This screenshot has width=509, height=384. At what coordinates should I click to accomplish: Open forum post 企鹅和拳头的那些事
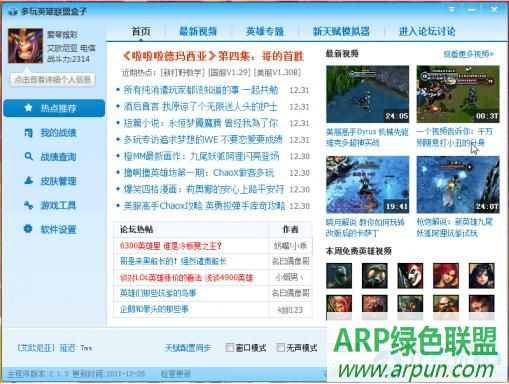[154, 309]
